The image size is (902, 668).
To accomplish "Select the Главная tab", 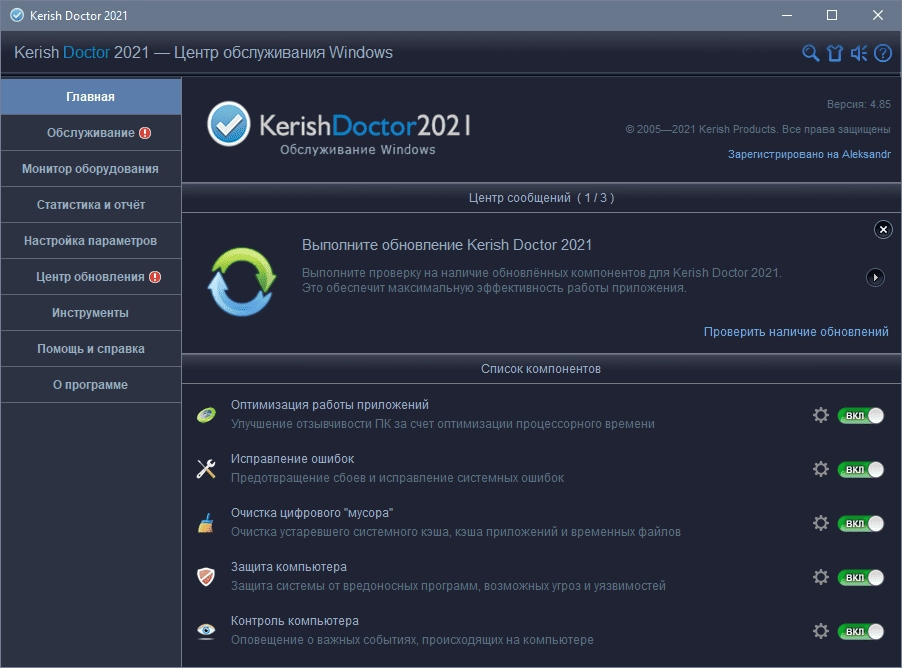I will click(91, 97).
